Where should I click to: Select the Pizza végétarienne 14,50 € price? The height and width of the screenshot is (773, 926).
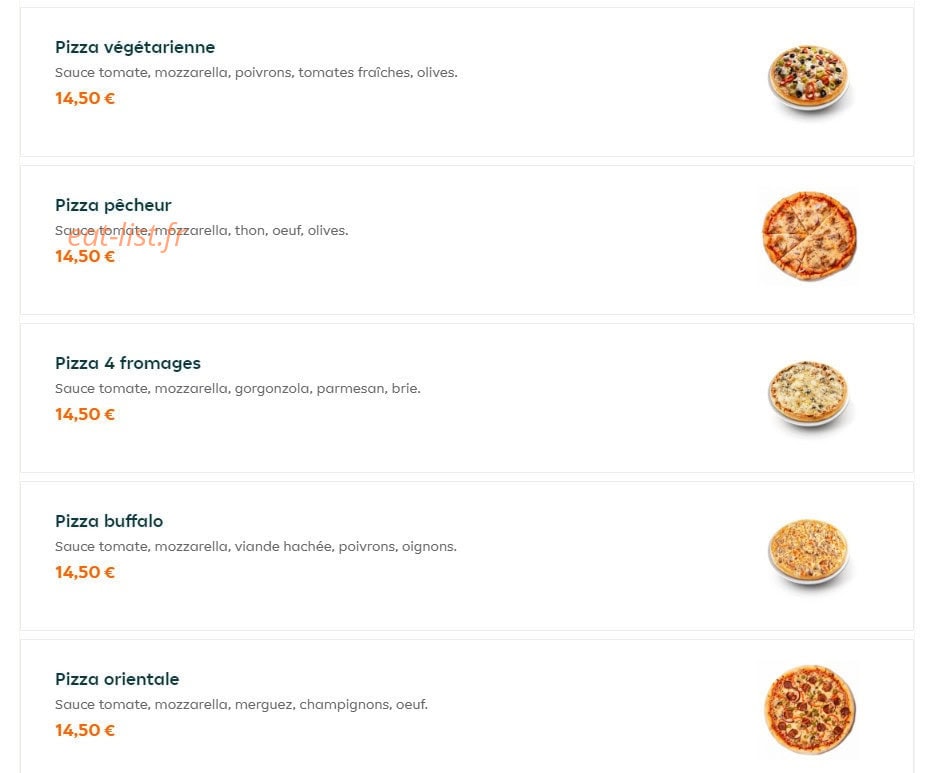coord(85,98)
